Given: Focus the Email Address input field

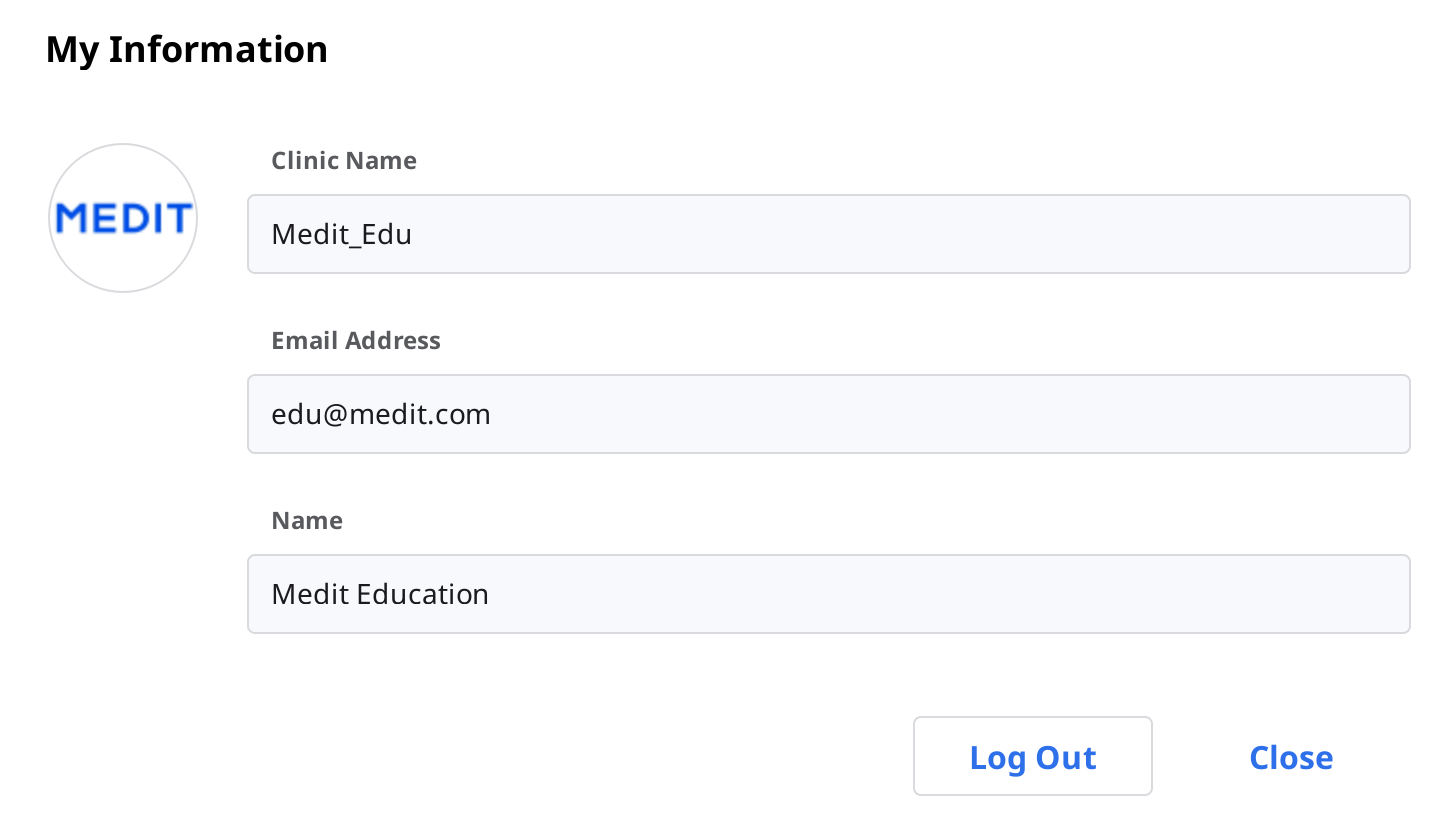Looking at the screenshot, I should 829,414.
